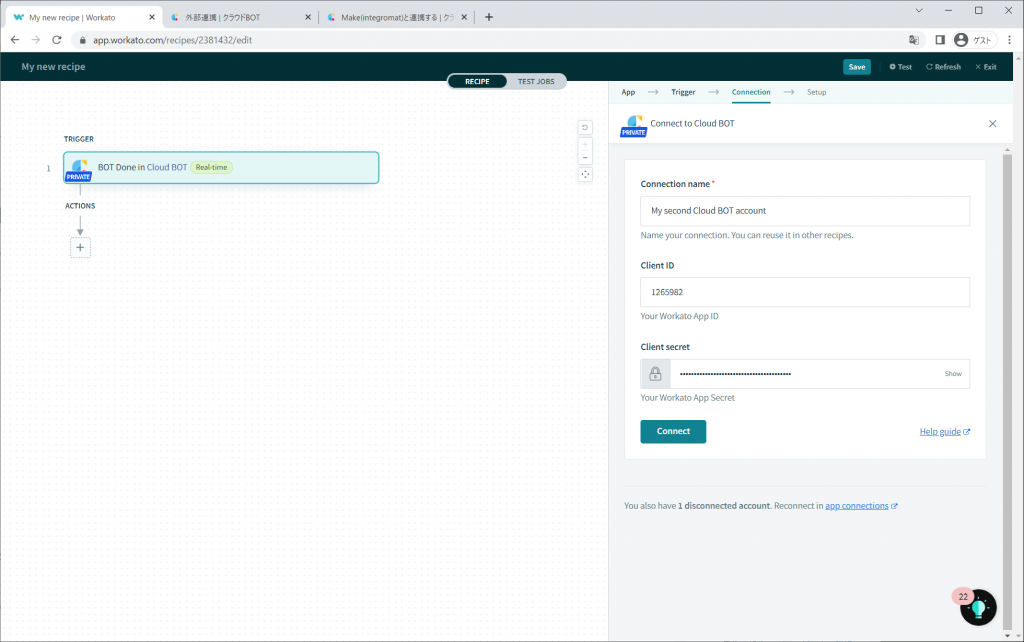Expand the browser tab search dropdown
This screenshot has width=1024, height=642.
point(919,10)
